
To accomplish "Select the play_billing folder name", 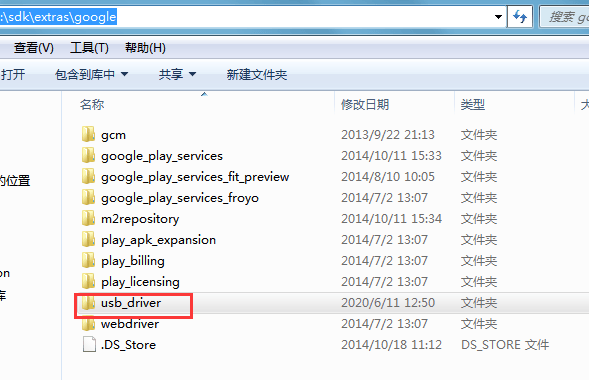I will click(133, 261).
